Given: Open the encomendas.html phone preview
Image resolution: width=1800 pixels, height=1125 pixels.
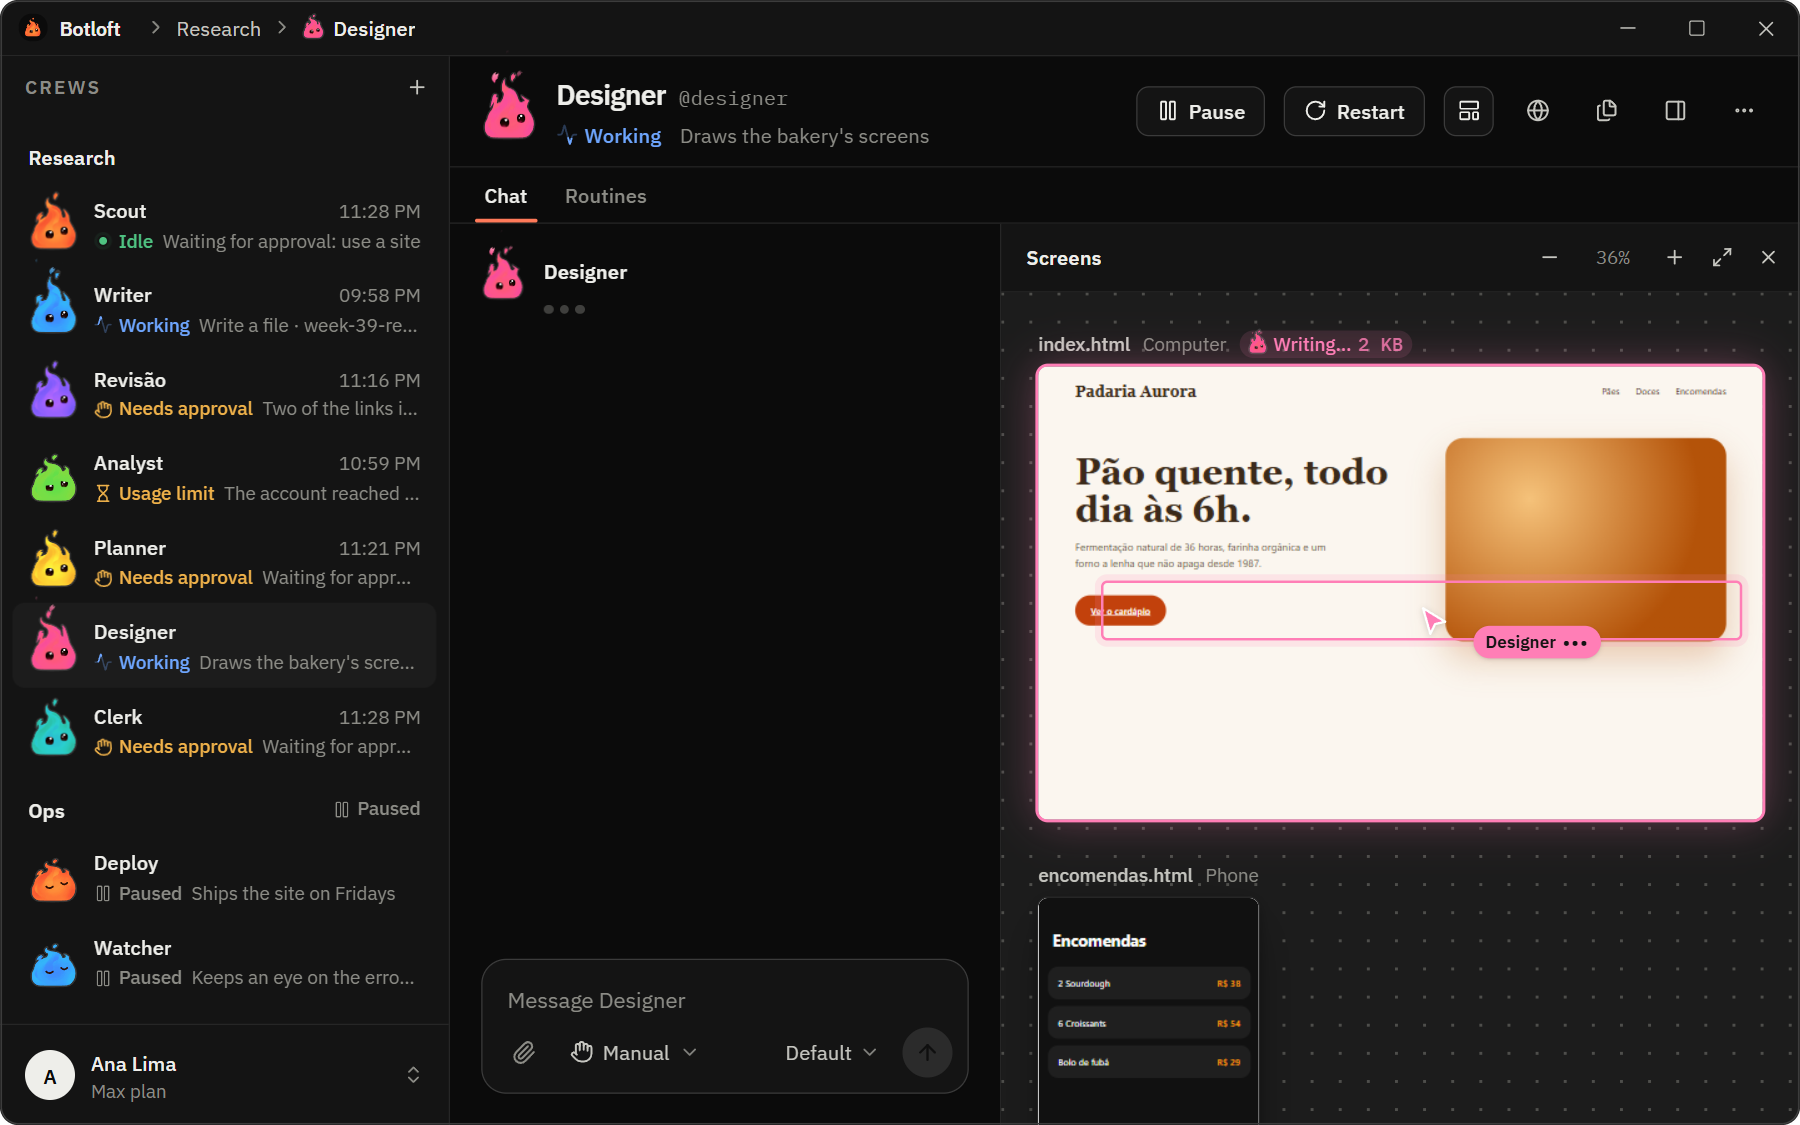Looking at the screenshot, I should coord(1148,1010).
